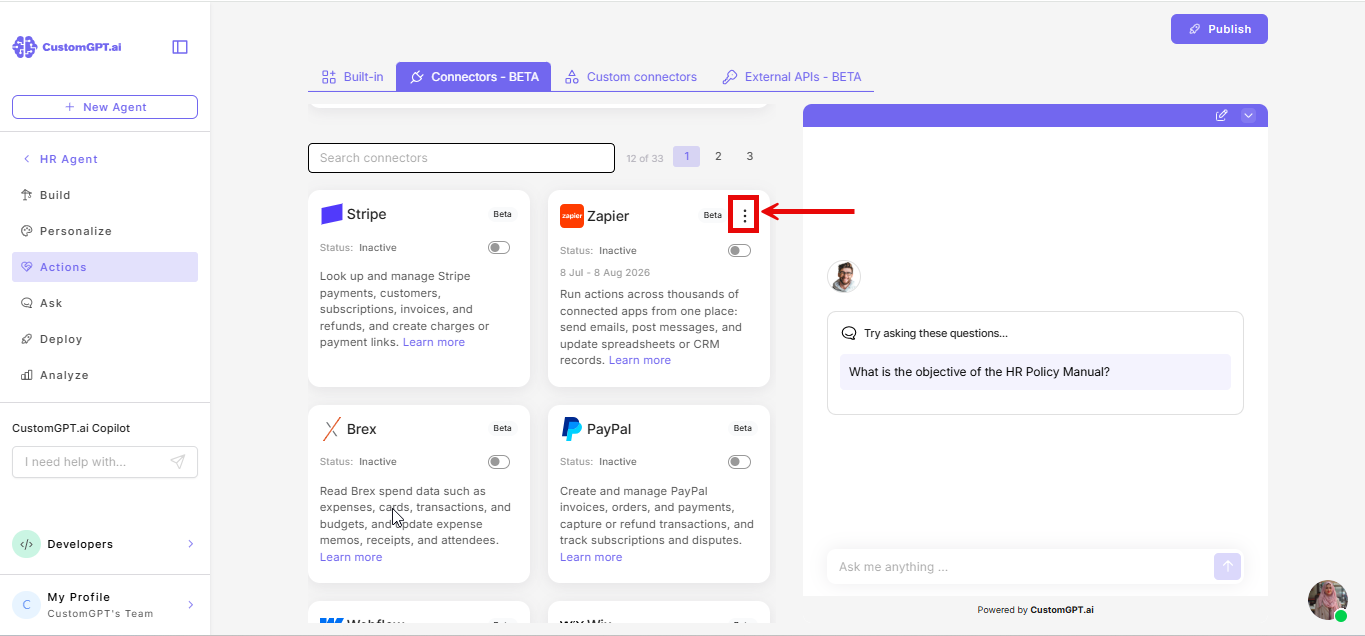Enable the PayPal connector toggle
Image resolution: width=1365 pixels, height=636 pixels.
point(739,462)
